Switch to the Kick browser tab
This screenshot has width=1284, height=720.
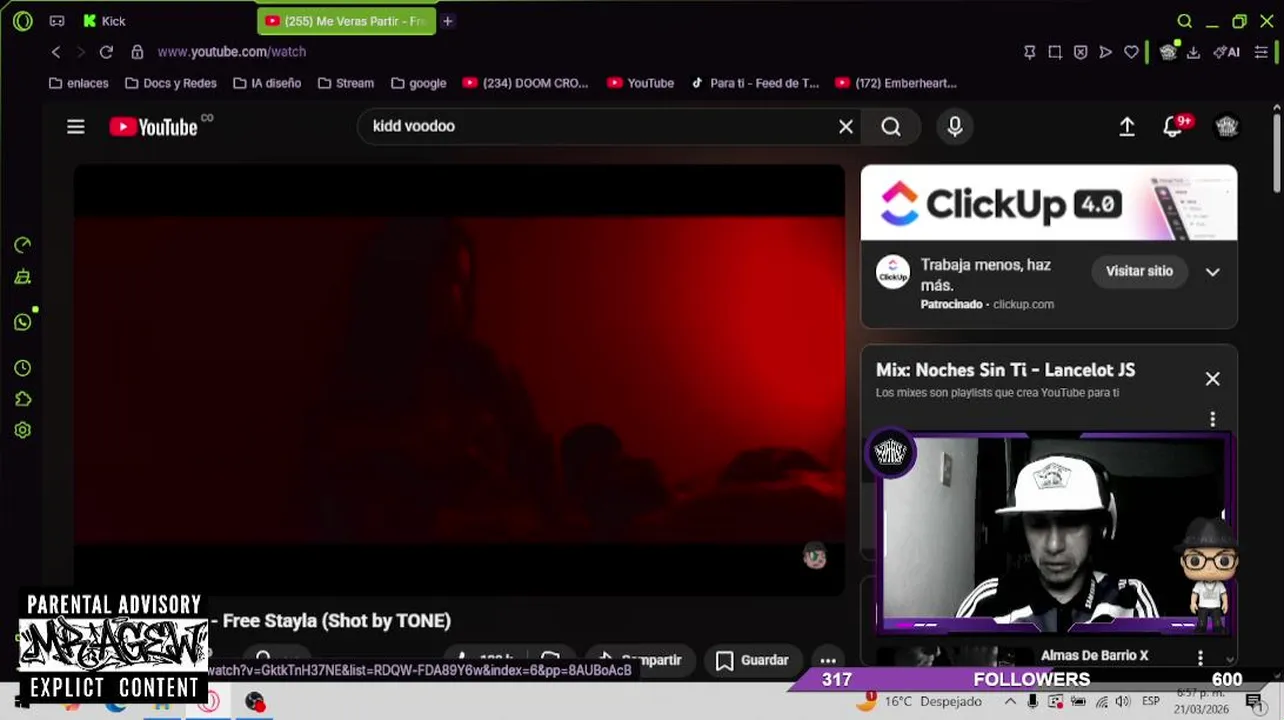click(105, 21)
